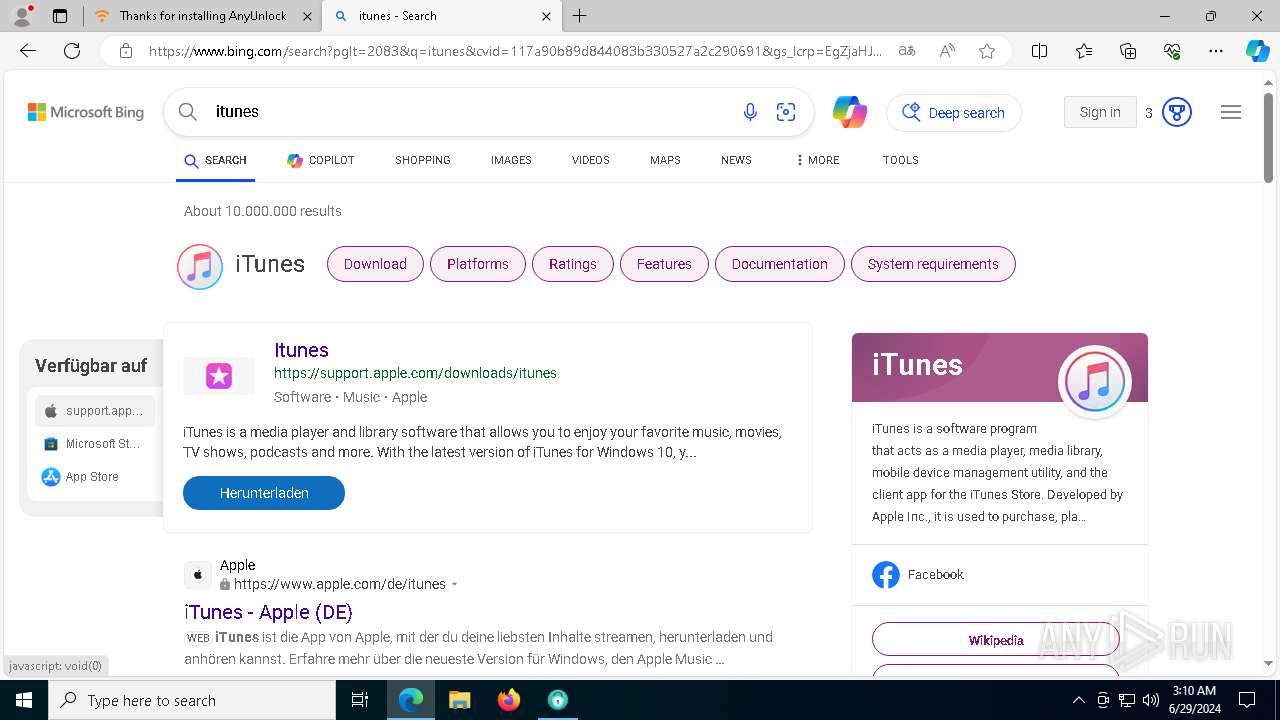Add this page to favorites star
This screenshot has height=720, width=1280.
pyautogui.click(x=987, y=51)
